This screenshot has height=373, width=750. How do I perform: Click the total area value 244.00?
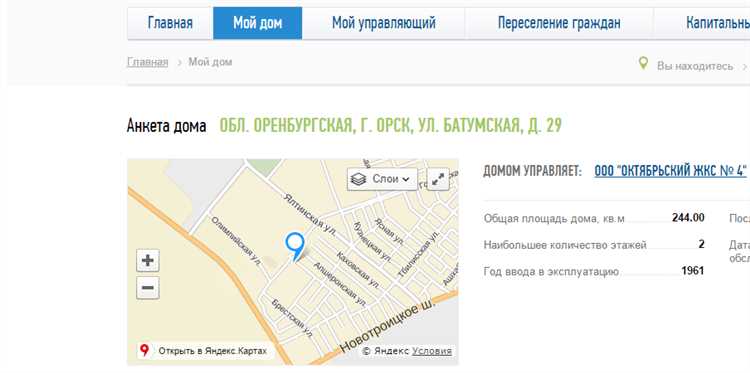tap(688, 218)
